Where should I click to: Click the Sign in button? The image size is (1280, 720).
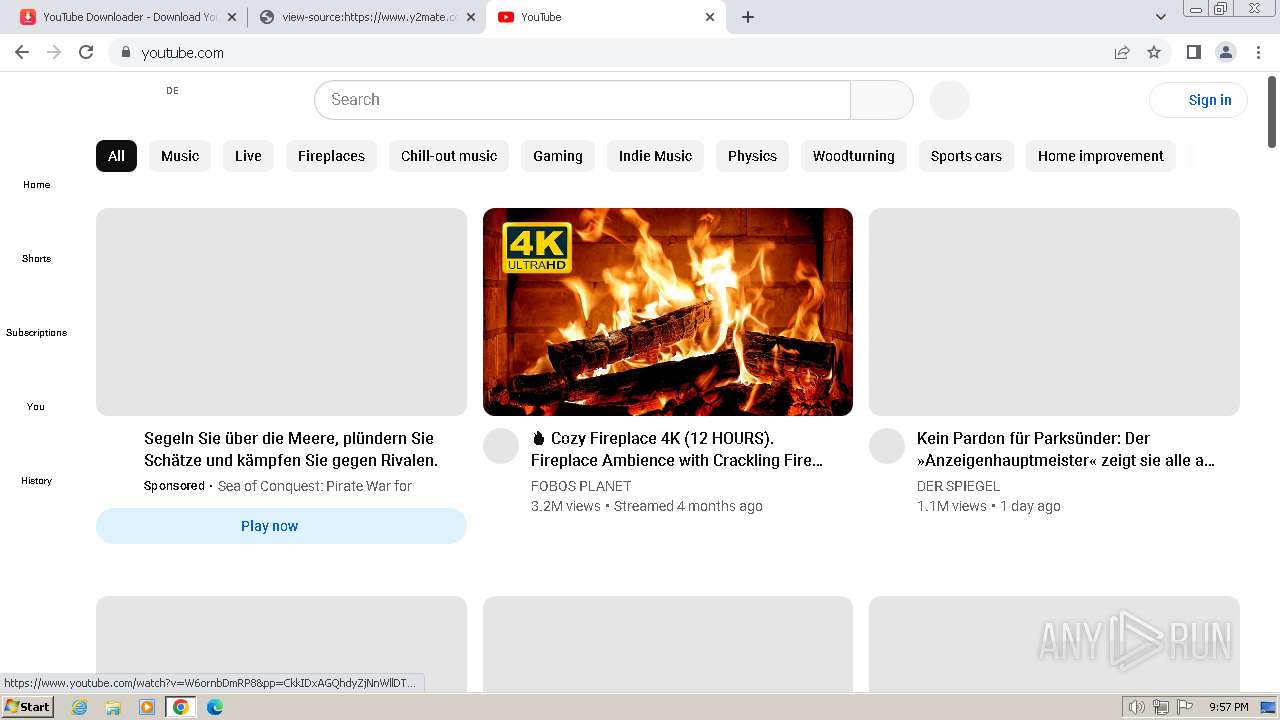coord(1198,100)
